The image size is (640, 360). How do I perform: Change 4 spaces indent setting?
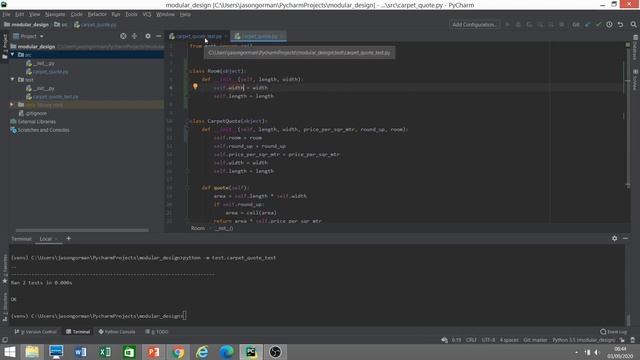pos(509,340)
